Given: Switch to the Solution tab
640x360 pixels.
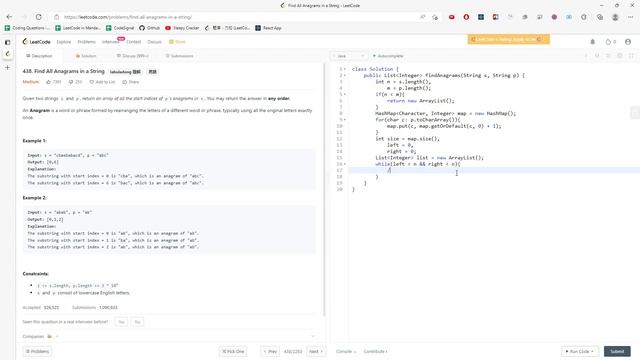Looking at the screenshot, I should 86,56.
